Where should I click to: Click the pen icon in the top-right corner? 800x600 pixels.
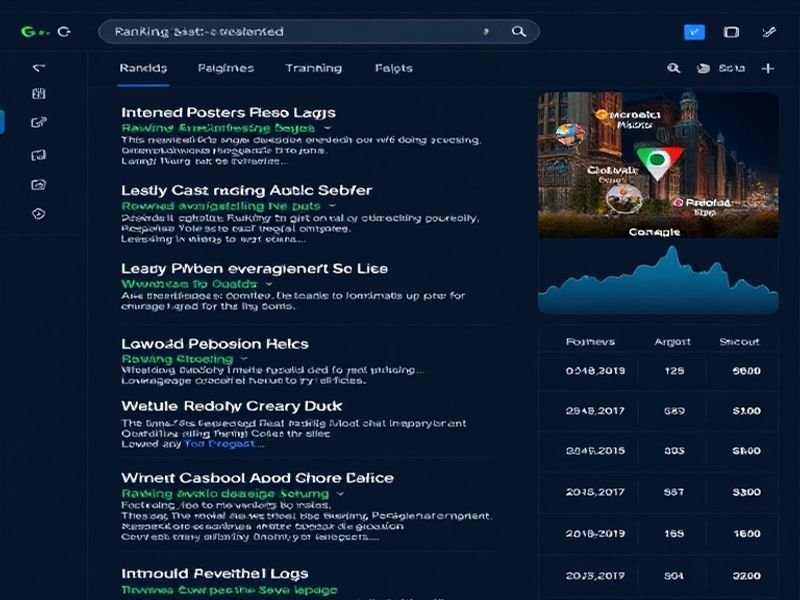click(x=768, y=32)
